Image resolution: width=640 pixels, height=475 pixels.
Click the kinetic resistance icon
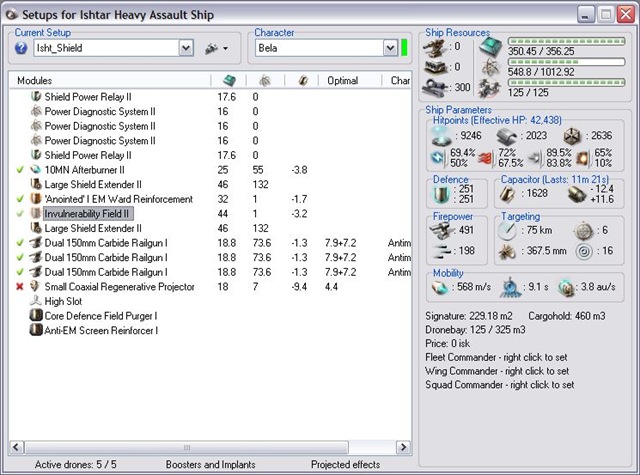535,158
